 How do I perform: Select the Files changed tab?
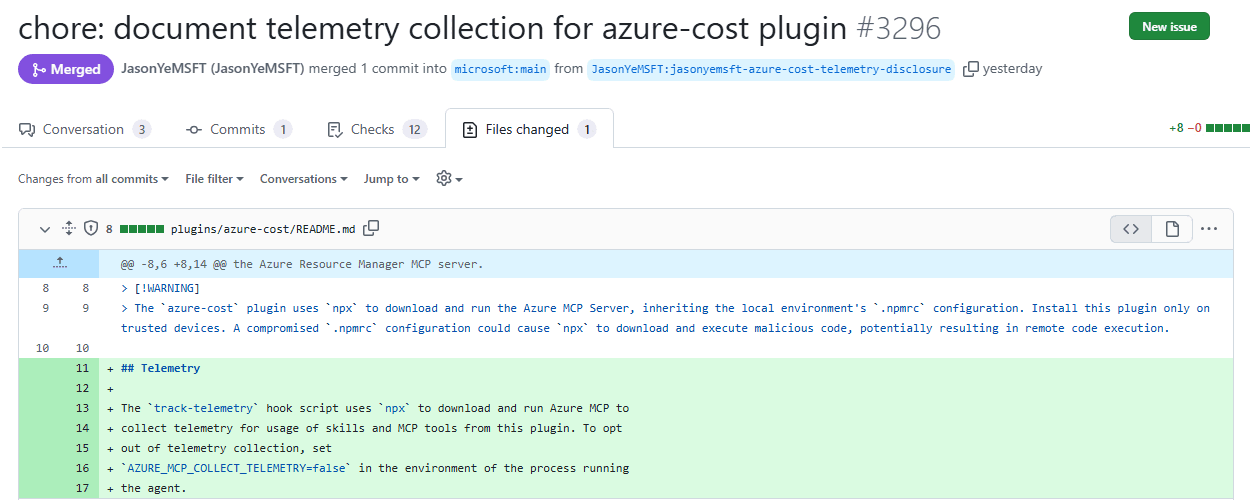(x=529, y=129)
